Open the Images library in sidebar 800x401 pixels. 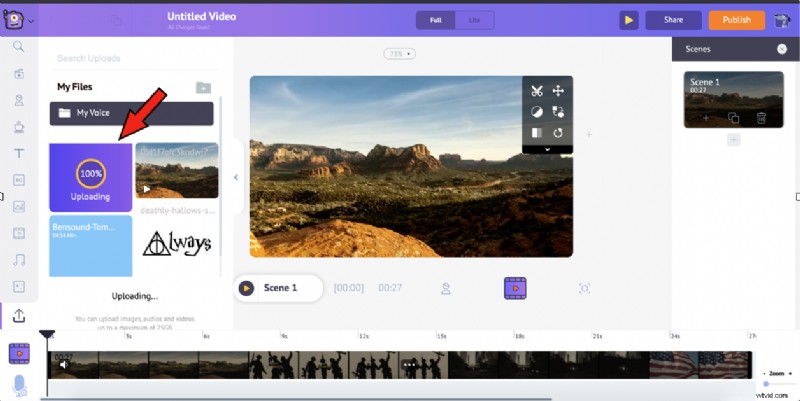click(x=19, y=207)
